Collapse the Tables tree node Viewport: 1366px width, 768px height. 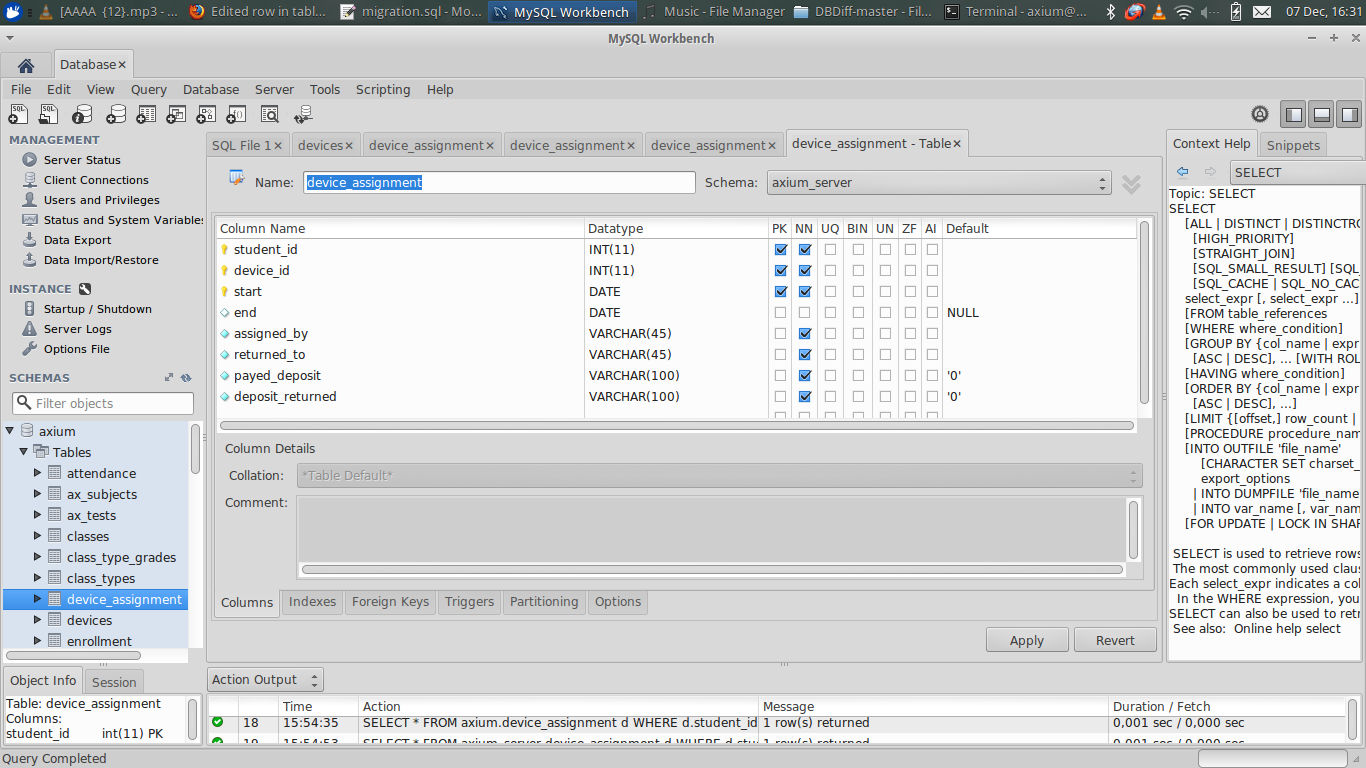click(x=24, y=452)
